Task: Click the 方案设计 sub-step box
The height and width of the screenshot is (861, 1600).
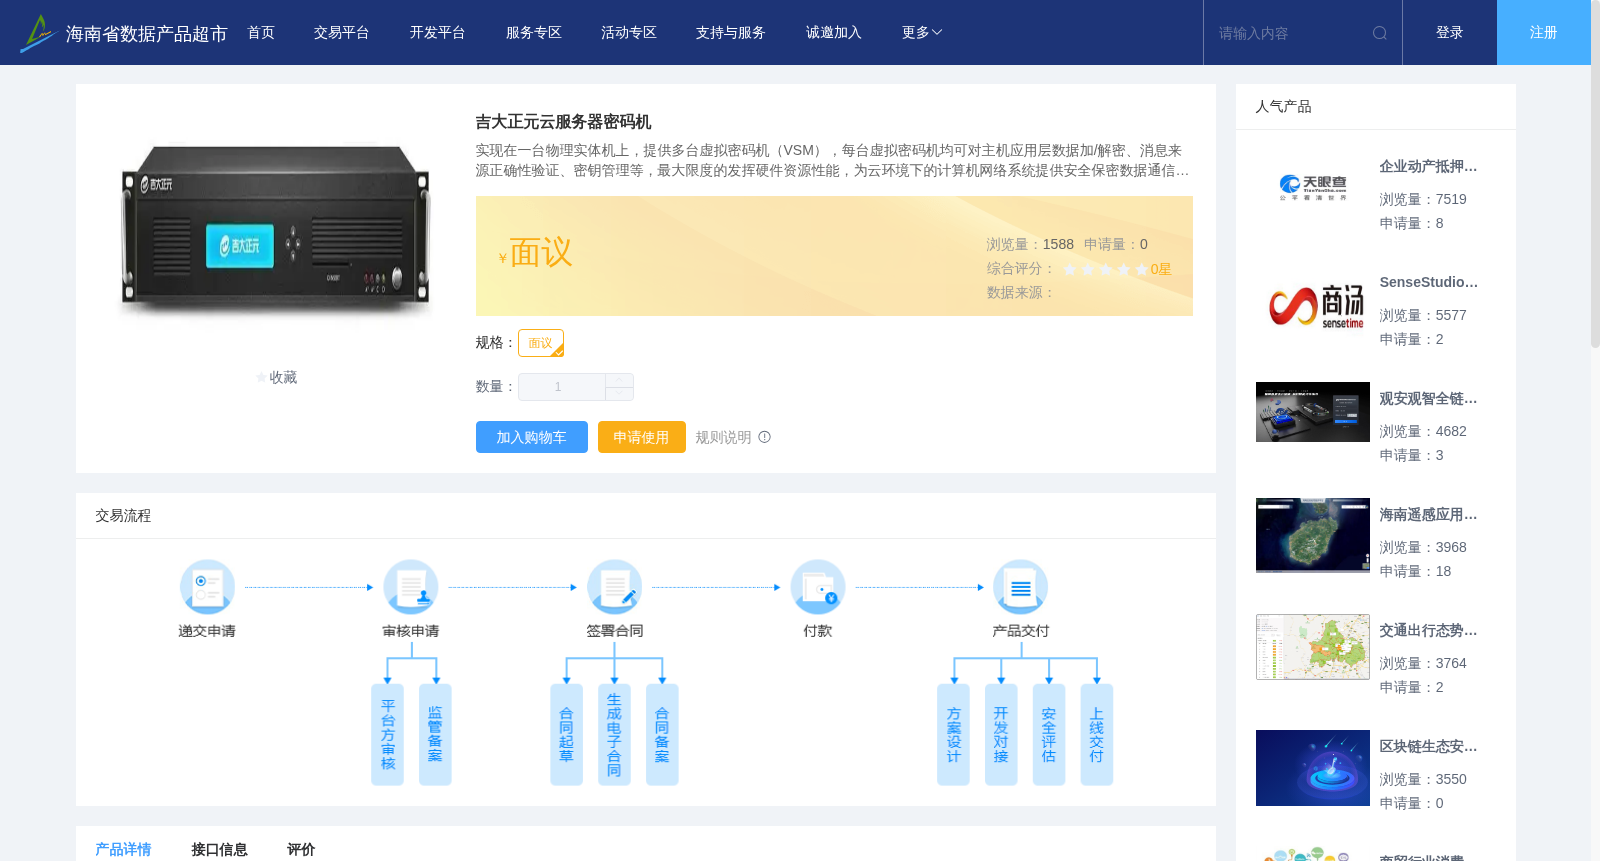Action: (953, 735)
